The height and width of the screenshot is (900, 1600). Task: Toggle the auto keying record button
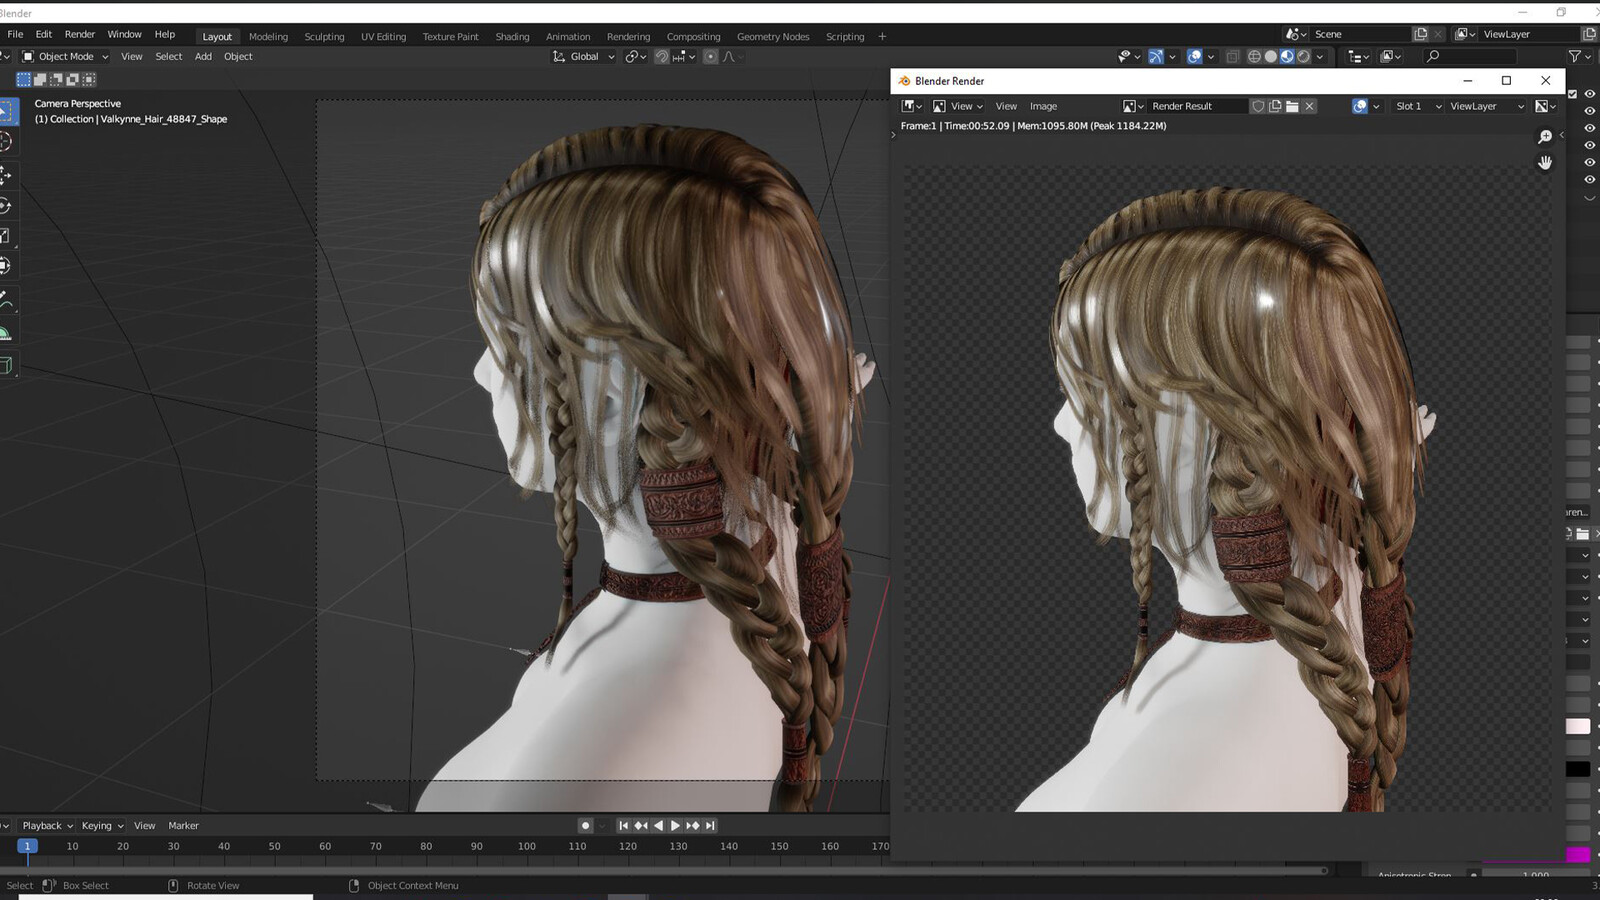tap(585, 826)
